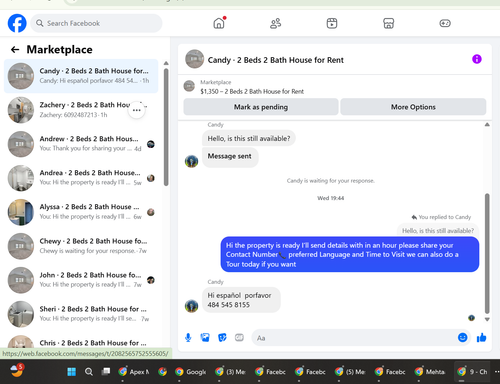Open the Chewy conversation

[81, 246]
